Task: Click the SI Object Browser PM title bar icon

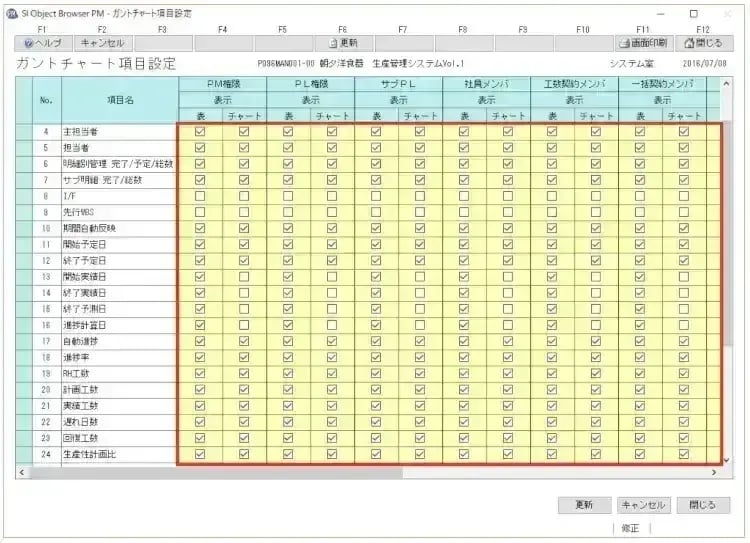Action: 11,13
